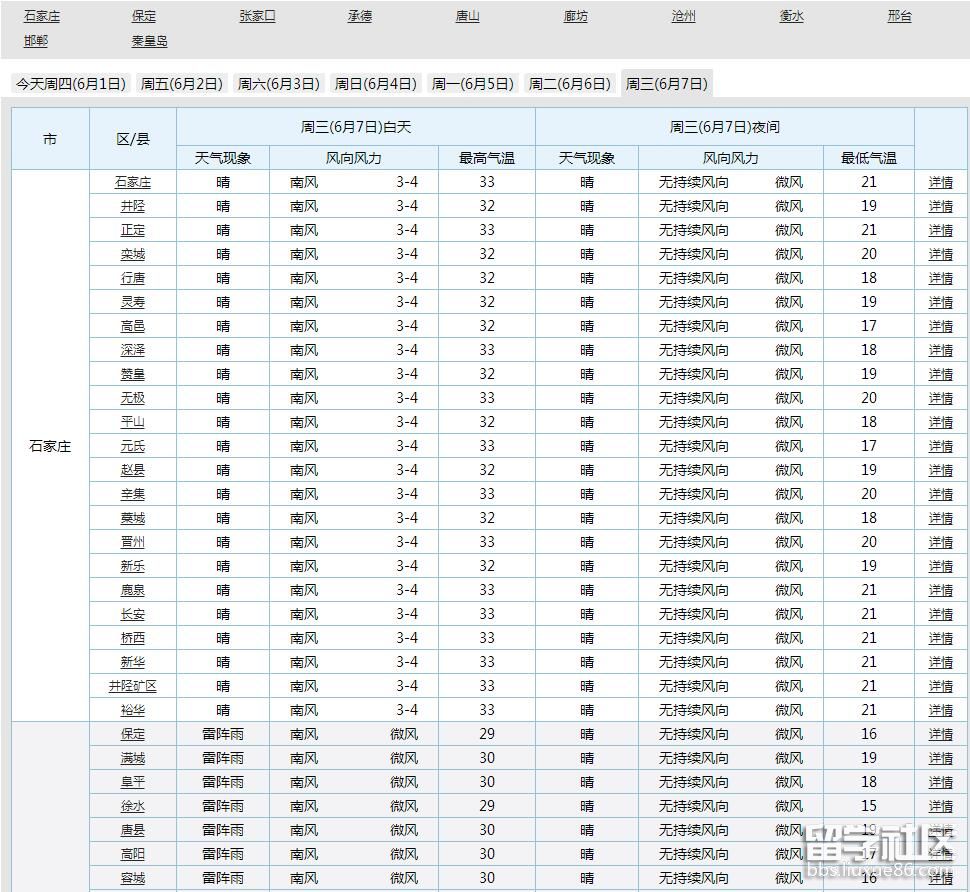The width and height of the screenshot is (970, 892).
Task: Open the 保定 city weather page
Action: coord(144,17)
